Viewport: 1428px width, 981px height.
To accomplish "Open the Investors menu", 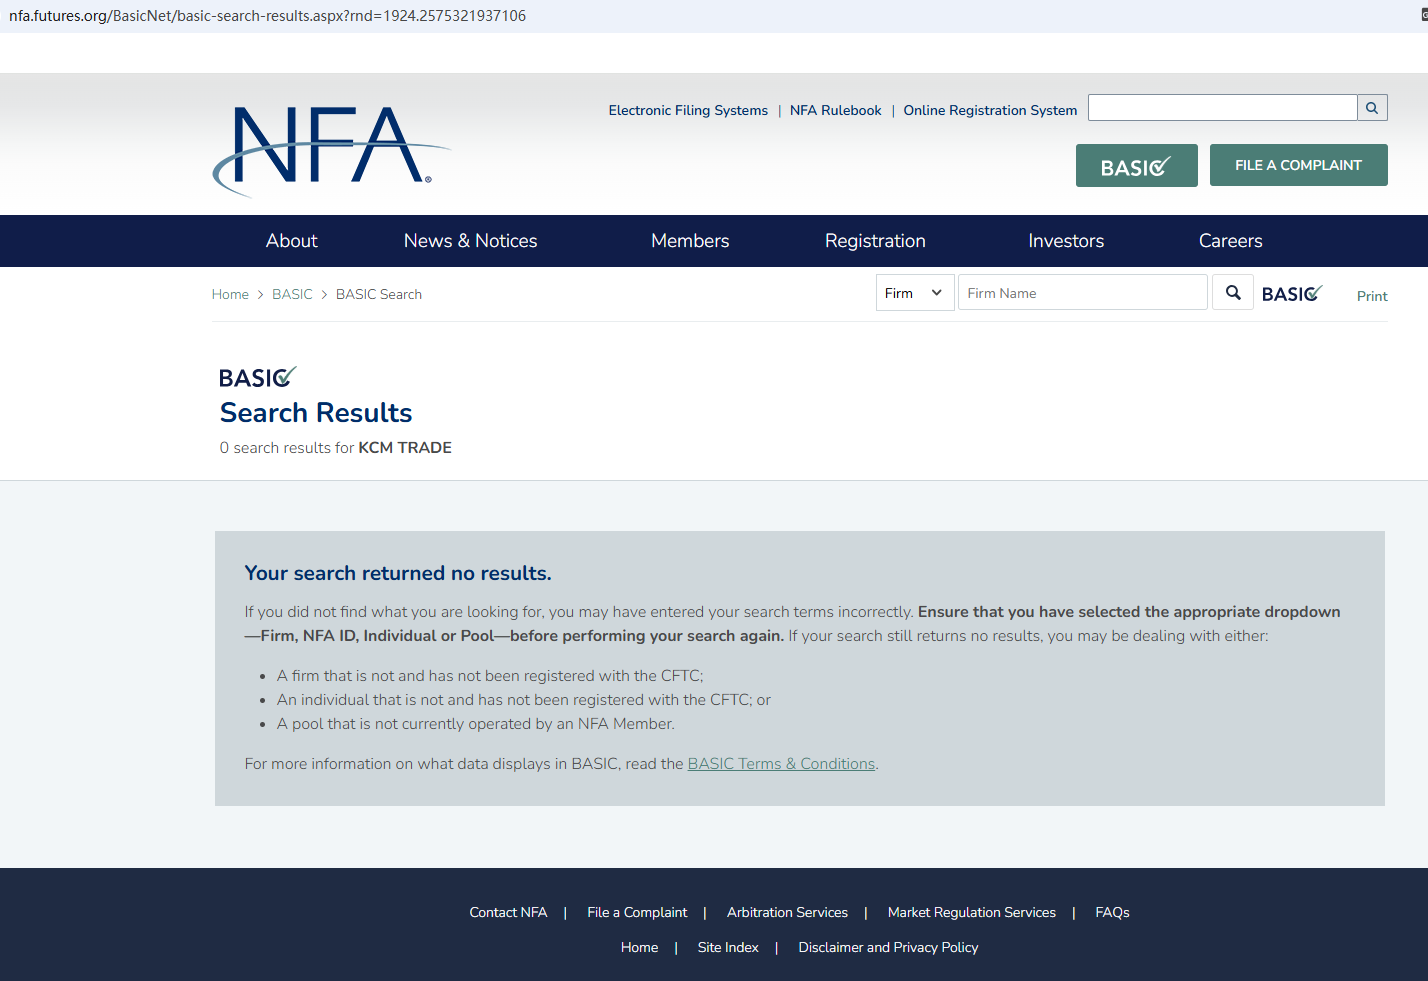I will click(1066, 241).
